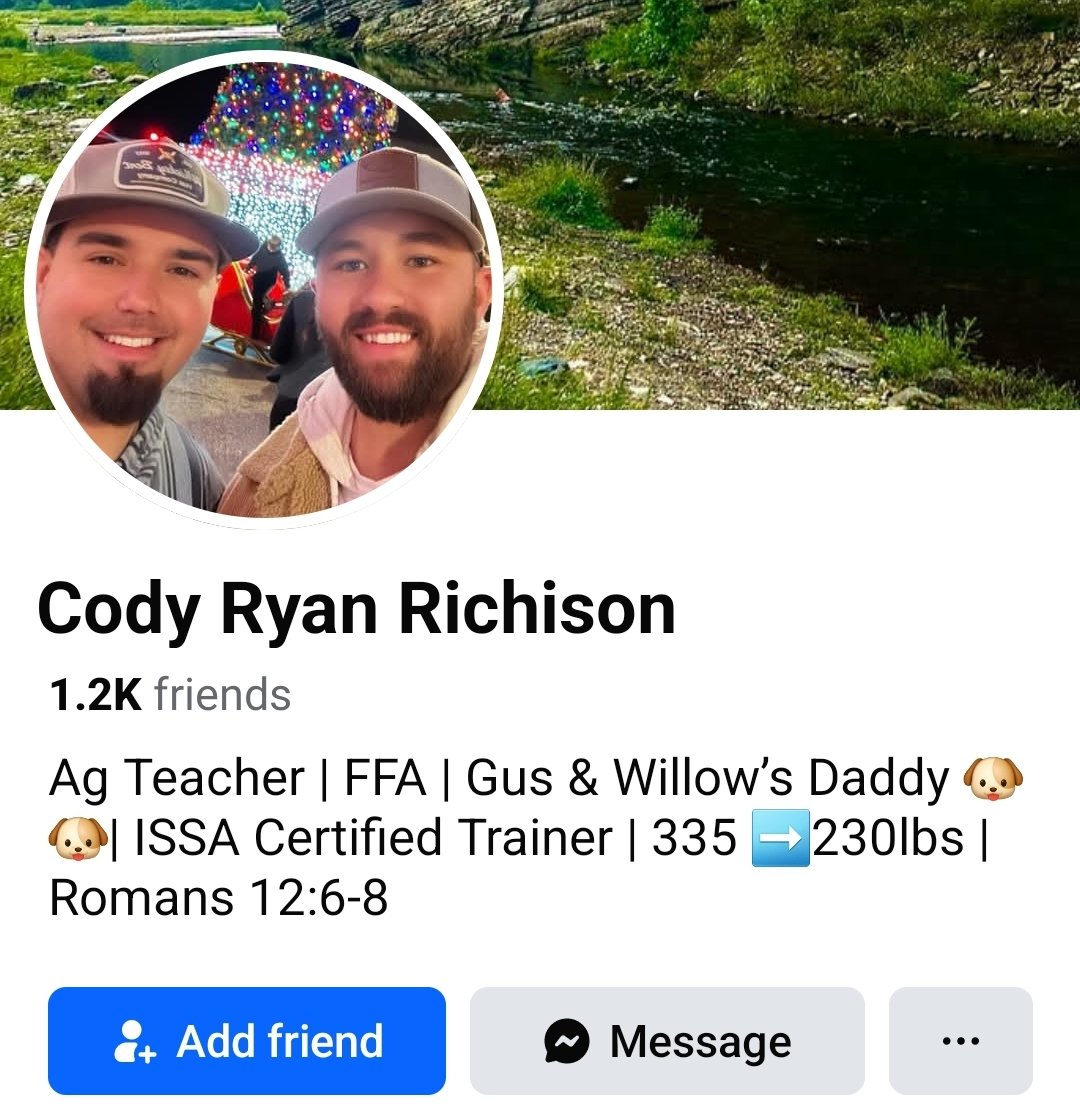Open the circular profile picture

click(264, 289)
